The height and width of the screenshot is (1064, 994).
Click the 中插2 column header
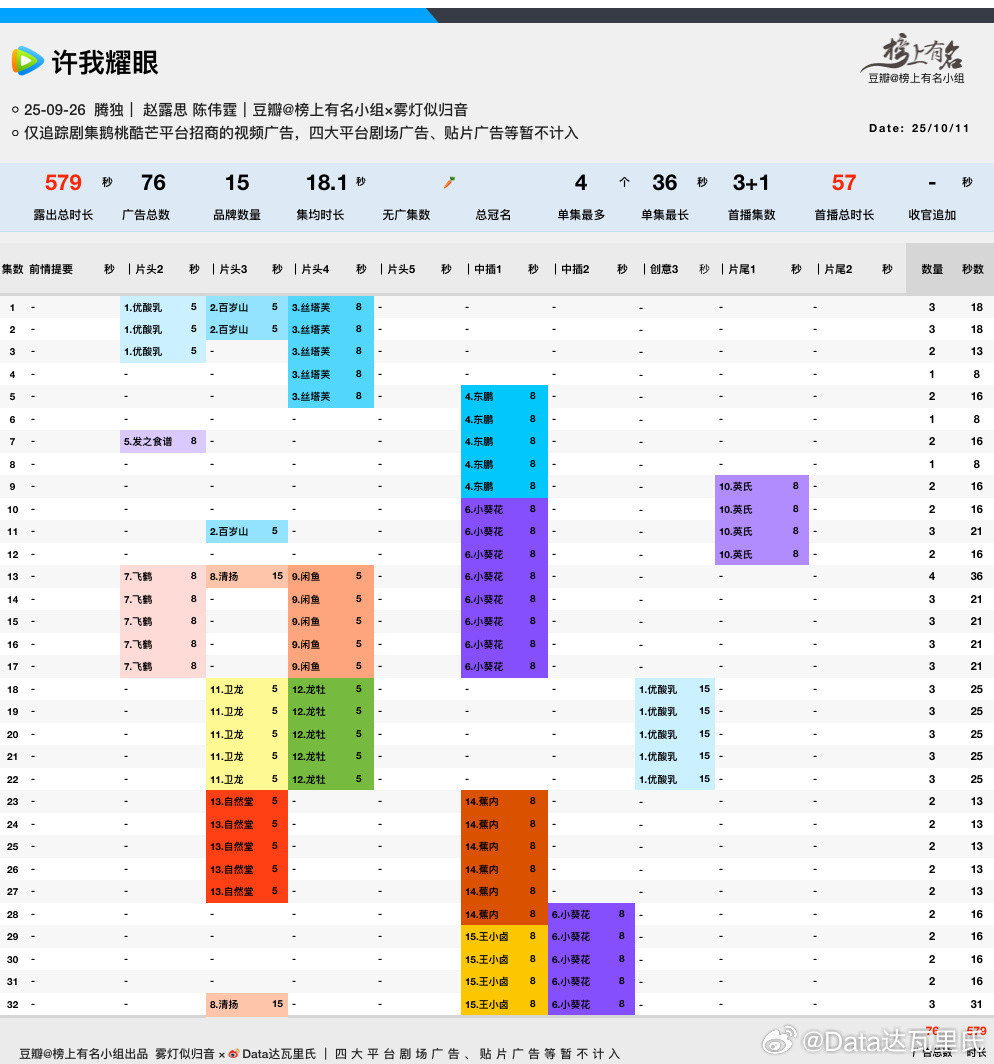(575, 269)
